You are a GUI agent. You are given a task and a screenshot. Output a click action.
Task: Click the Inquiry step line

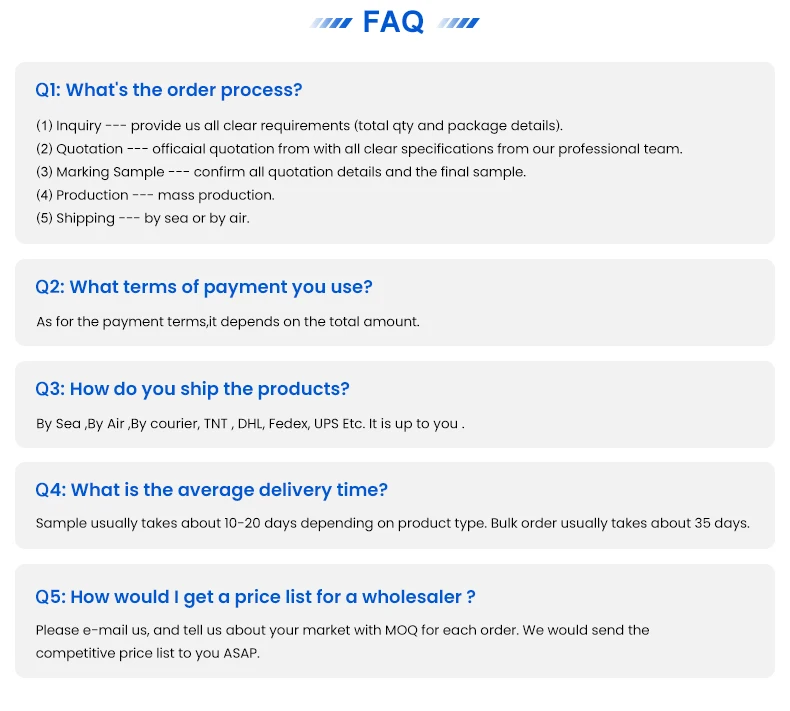pos(299,125)
